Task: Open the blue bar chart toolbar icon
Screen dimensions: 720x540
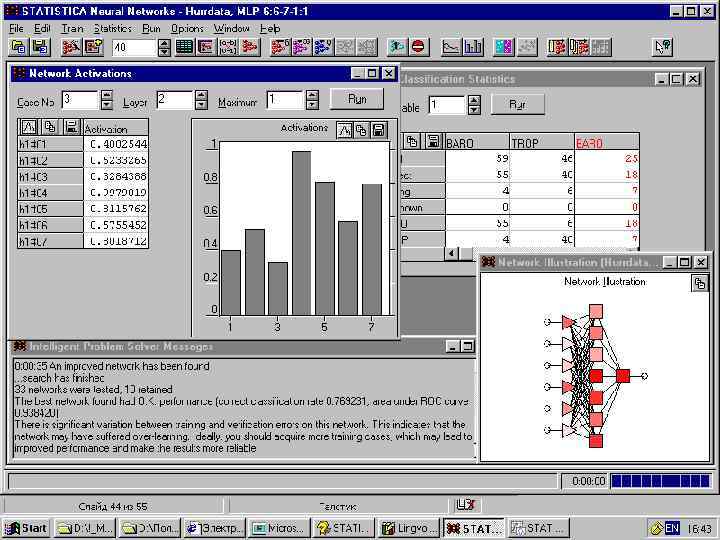Action: (x=472, y=47)
